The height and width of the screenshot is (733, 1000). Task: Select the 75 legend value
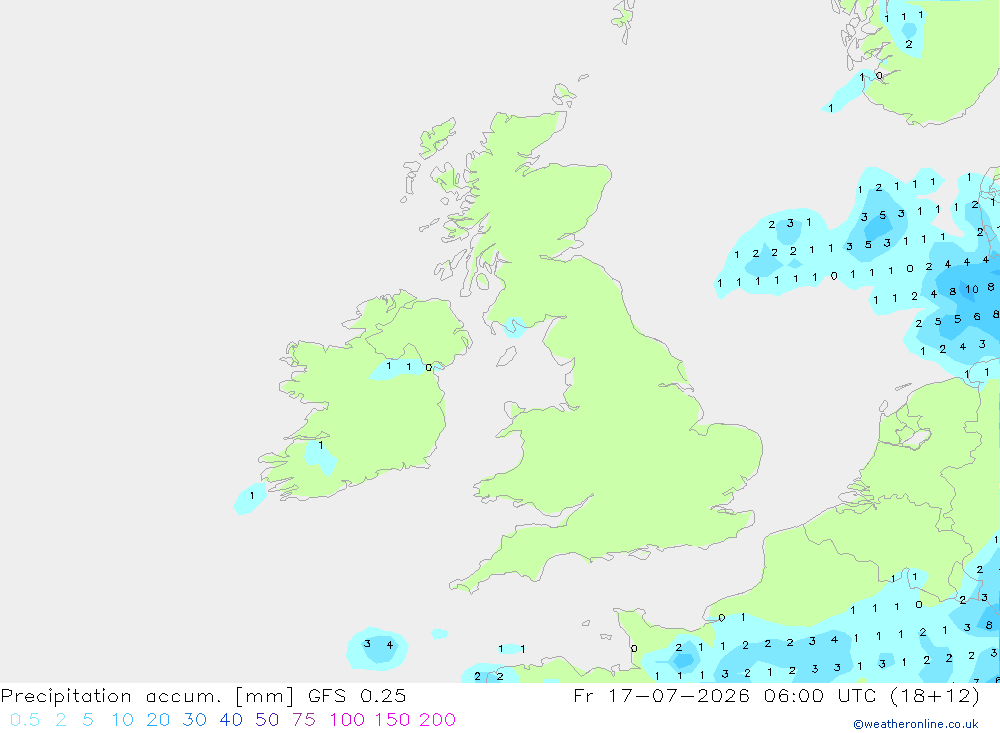[304, 720]
